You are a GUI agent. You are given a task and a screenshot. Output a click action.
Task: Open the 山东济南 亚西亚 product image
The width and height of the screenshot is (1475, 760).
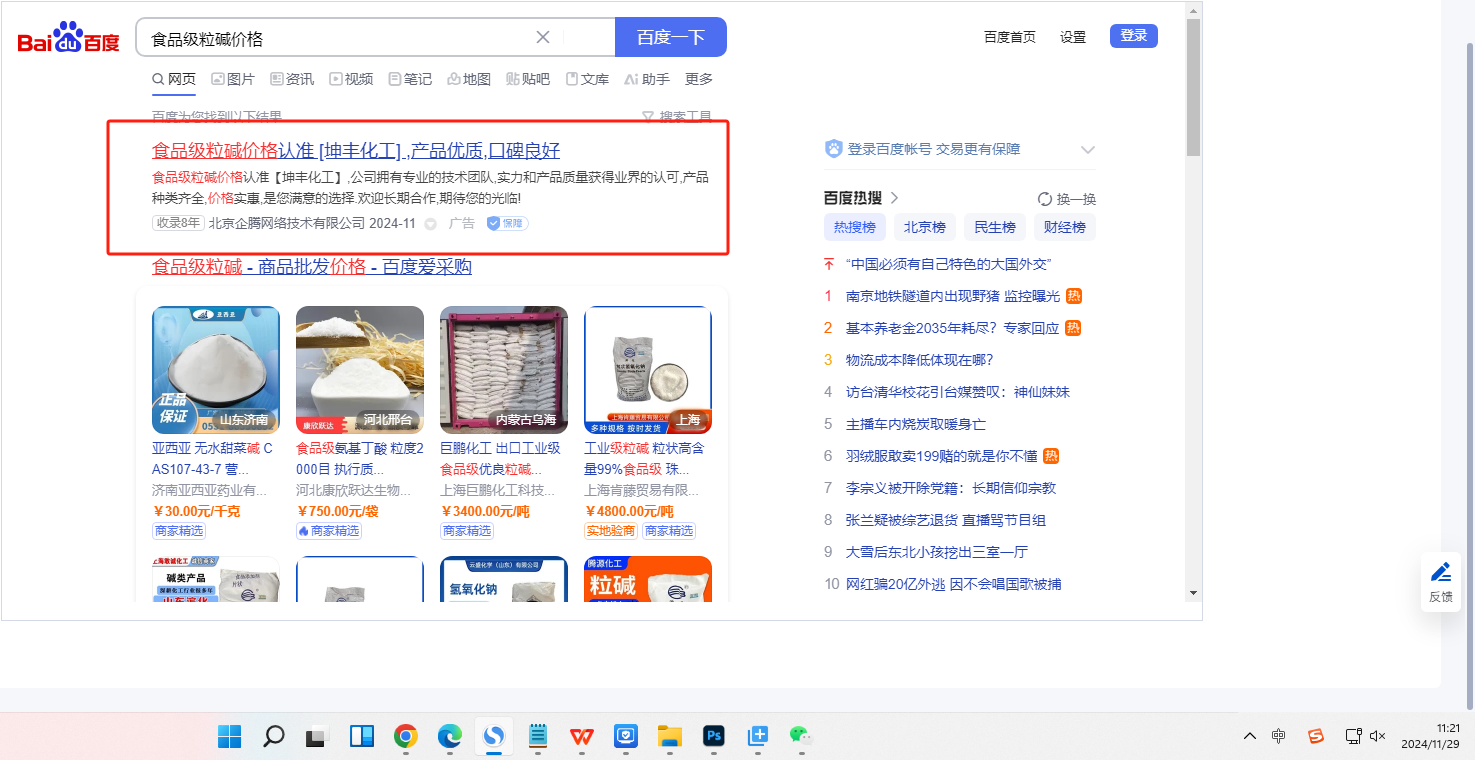pos(216,370)
